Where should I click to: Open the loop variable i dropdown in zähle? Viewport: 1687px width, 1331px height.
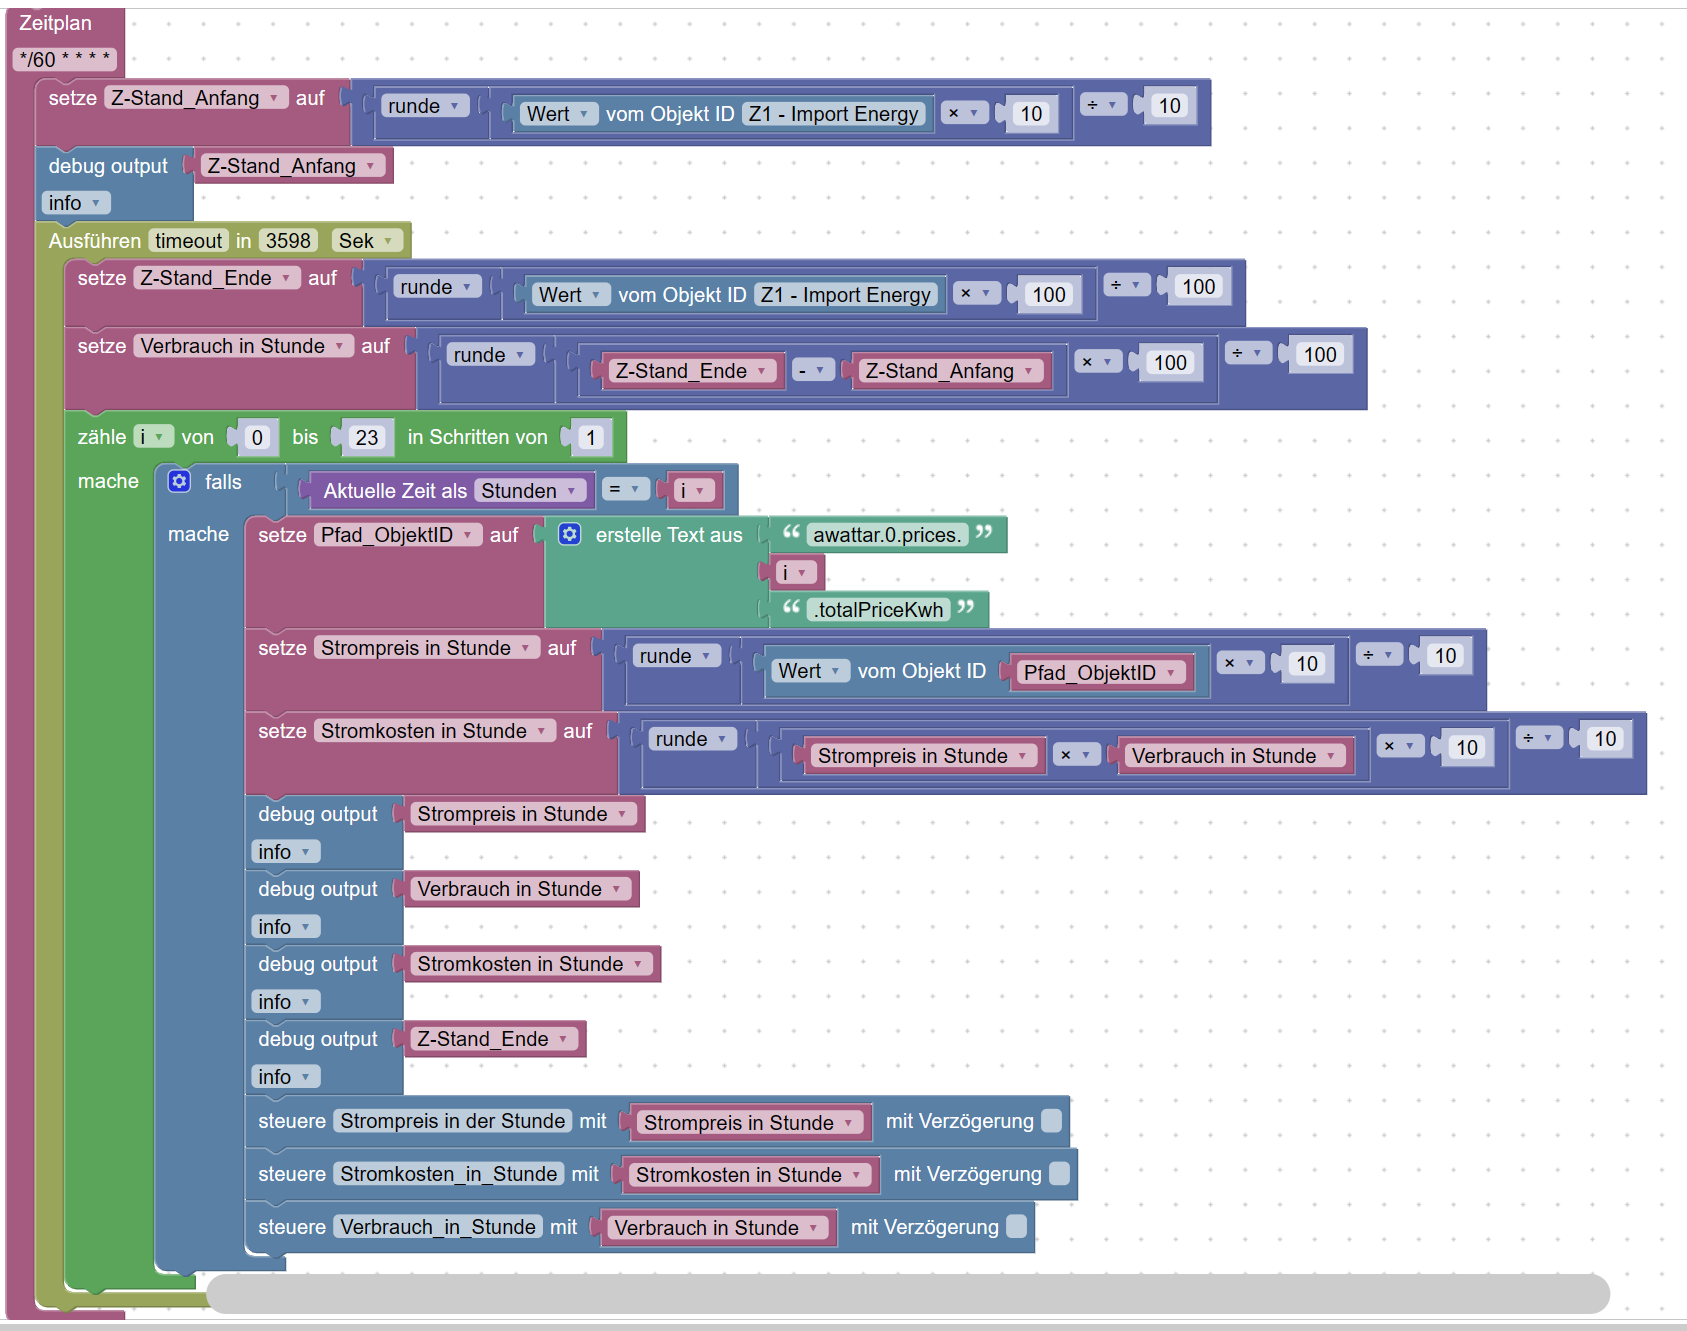click(154, 437)
